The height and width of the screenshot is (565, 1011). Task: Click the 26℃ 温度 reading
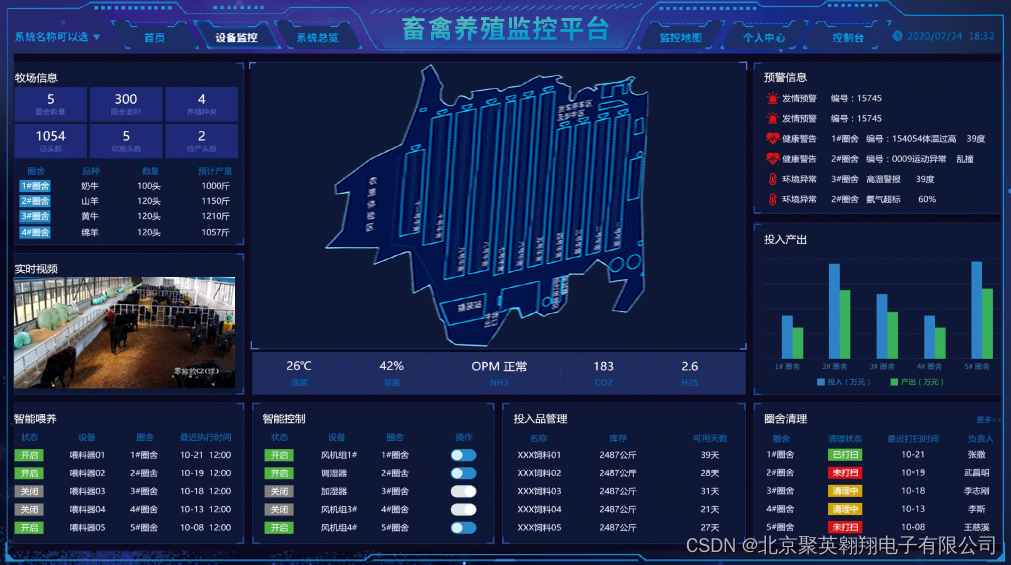pos(299,373)
